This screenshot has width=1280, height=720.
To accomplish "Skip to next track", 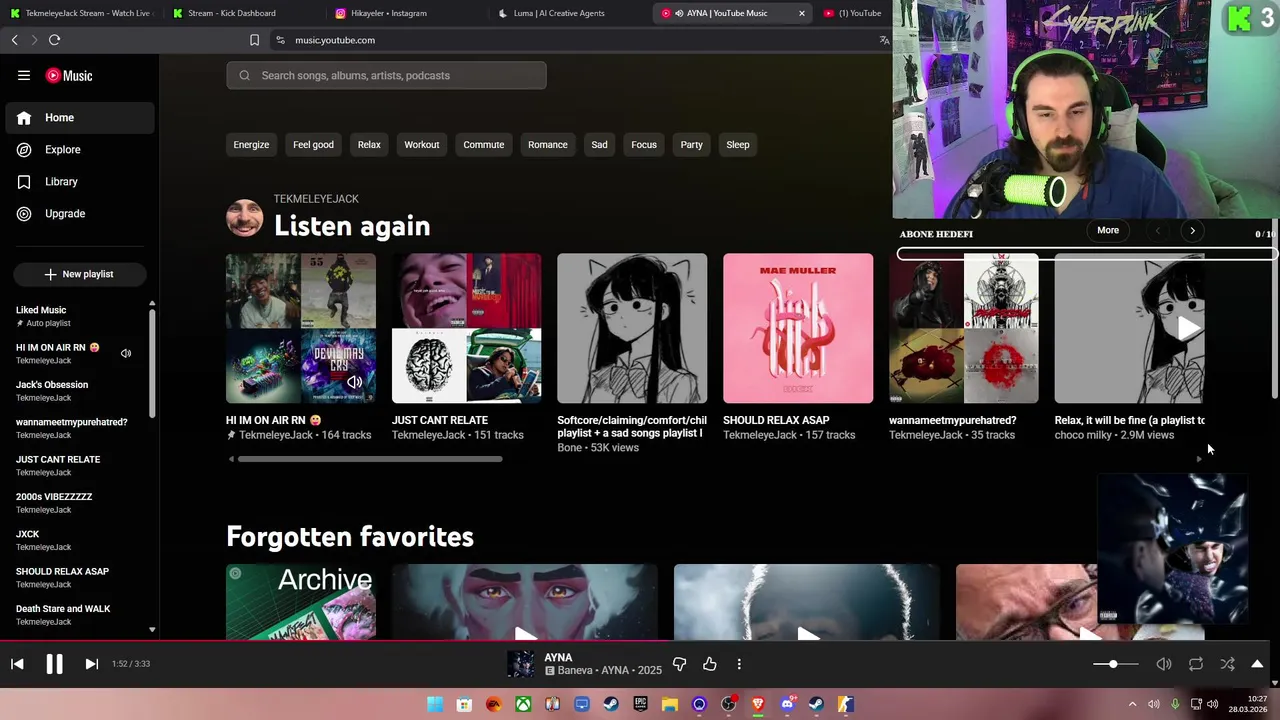I will (91, 664).
